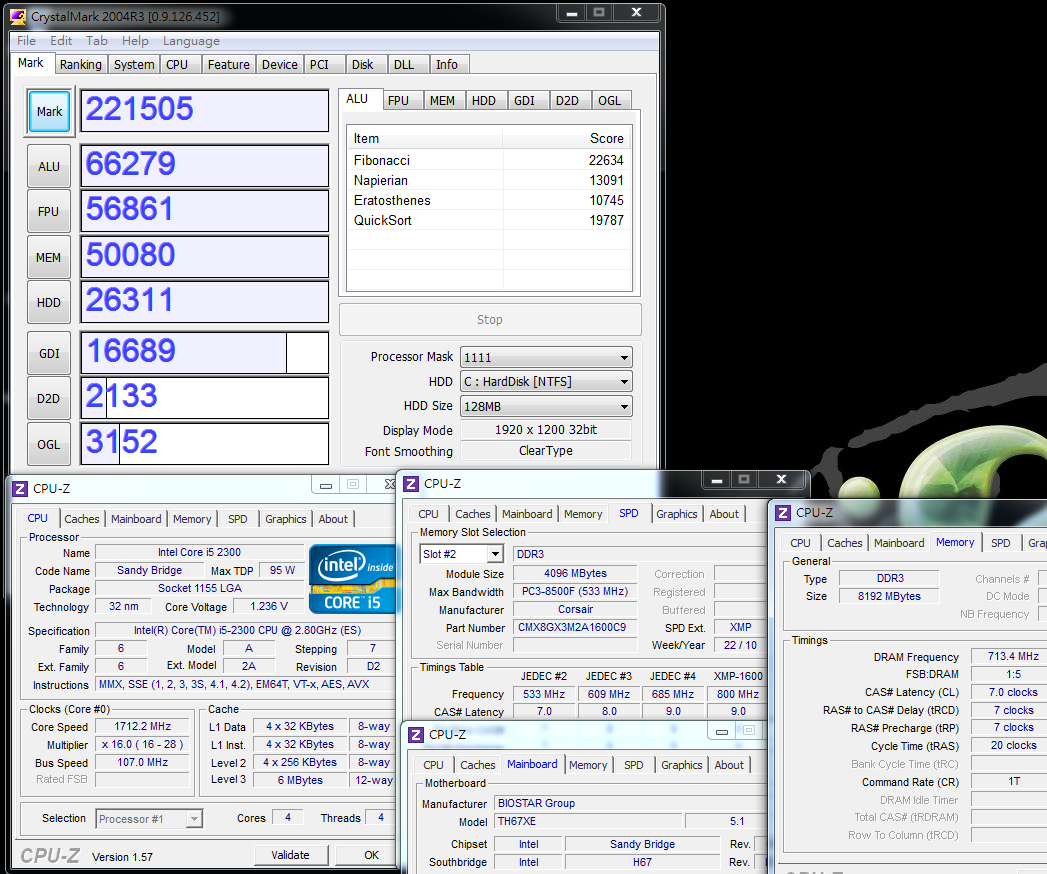The height and width of the screenshot is (874, 1047).
Task: Click the Score column header
Action: click(x=567, y=138)
